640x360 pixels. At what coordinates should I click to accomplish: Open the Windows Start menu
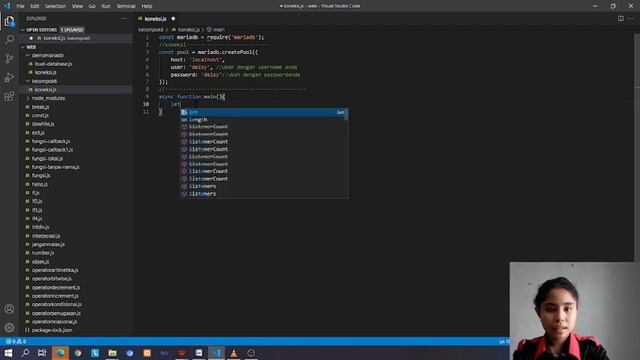pos(8,353)
